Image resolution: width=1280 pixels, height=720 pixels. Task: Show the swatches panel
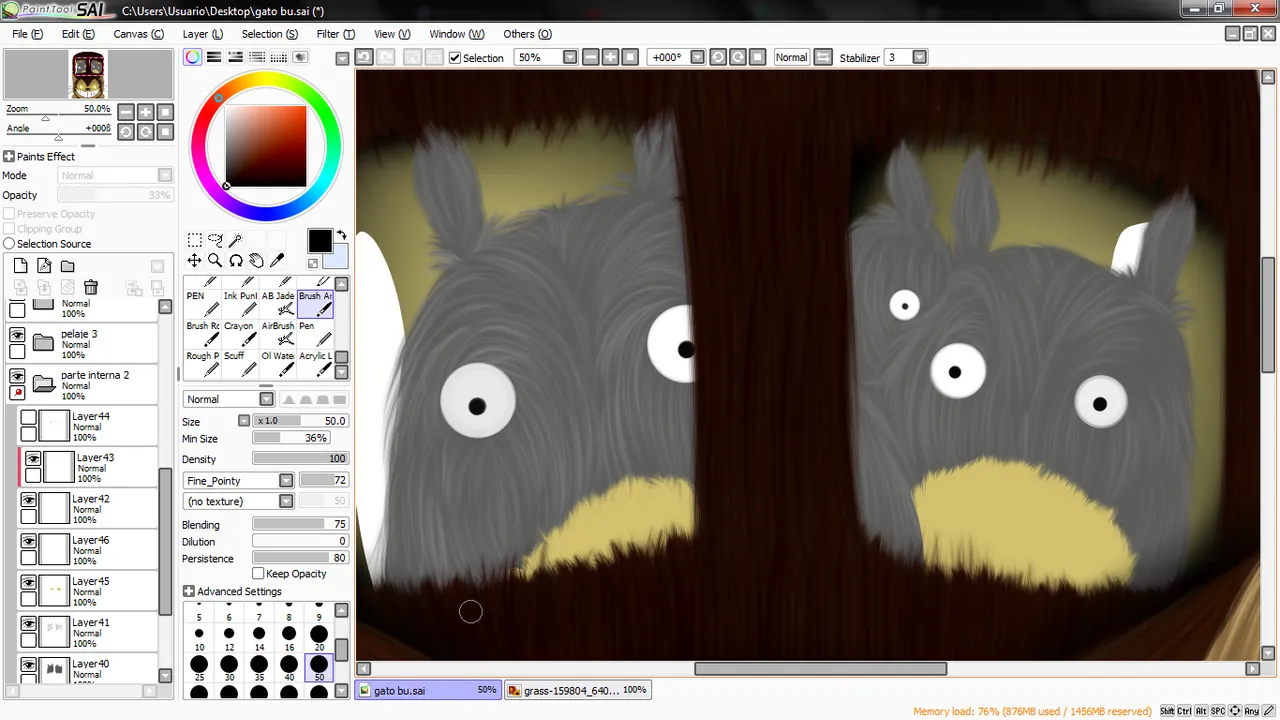click(x=279, y=57)
